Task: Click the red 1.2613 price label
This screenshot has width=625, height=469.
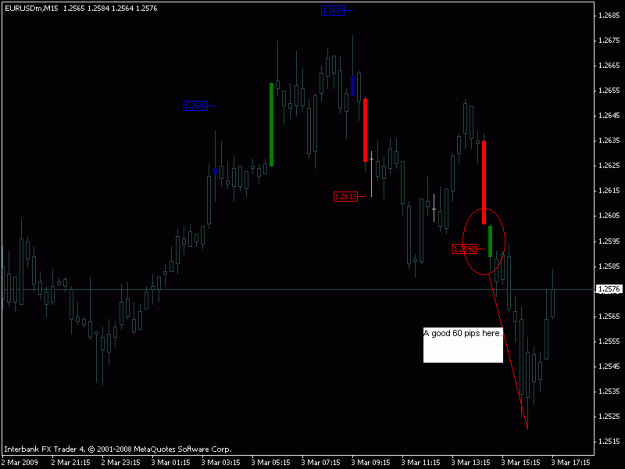Action: tap(346, 196)
